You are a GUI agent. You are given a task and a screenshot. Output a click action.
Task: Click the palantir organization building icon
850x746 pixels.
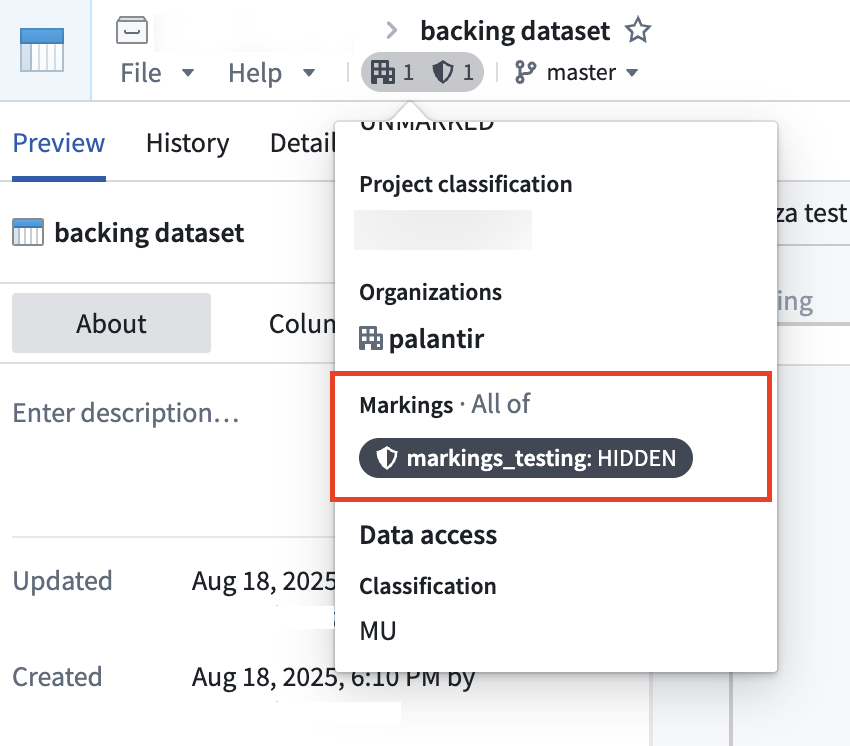point(371,339)
